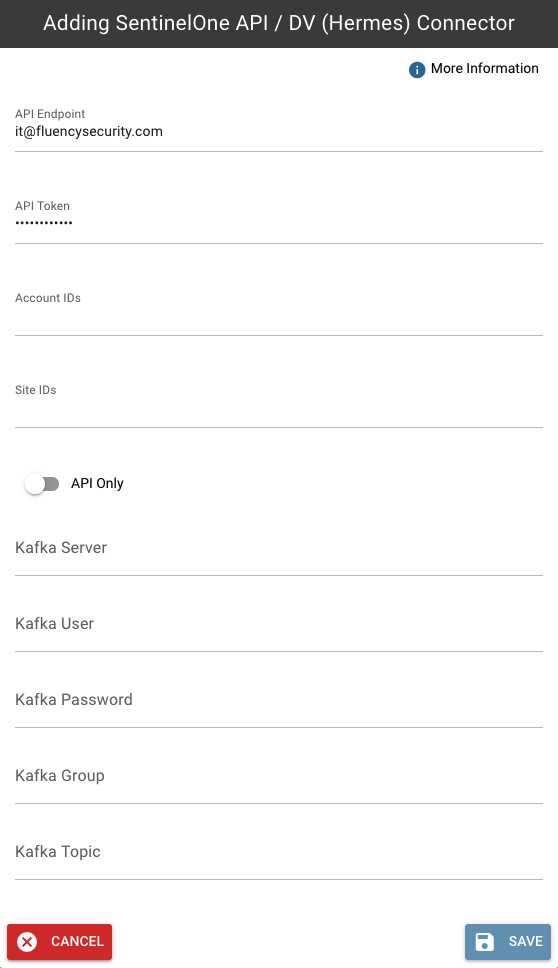The image size is (558, 968).
Task: Click the blue info circle icon
Action: (417, 70)
